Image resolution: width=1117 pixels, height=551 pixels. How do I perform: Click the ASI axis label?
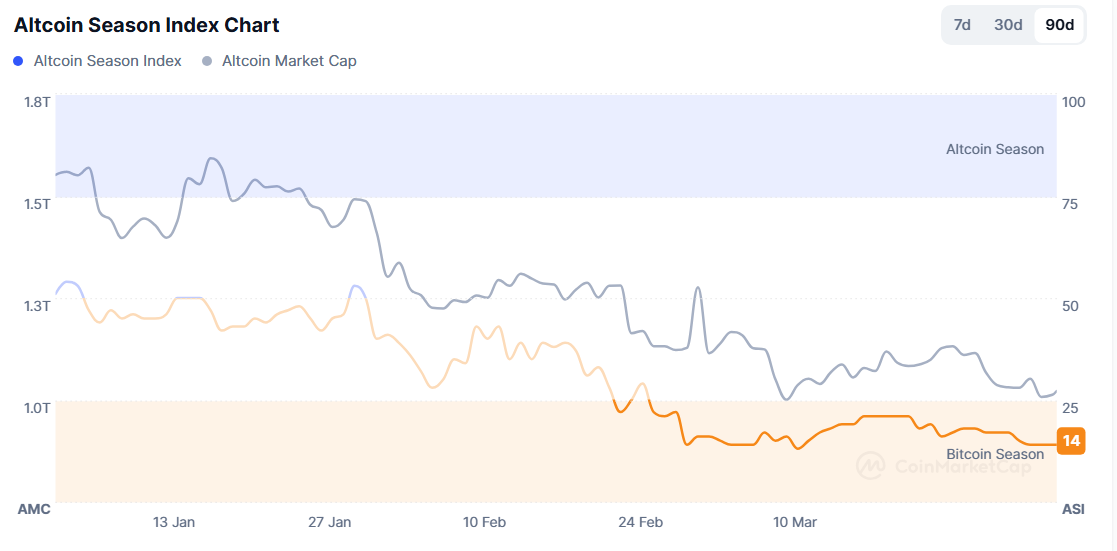click(x=1072, y=509)
